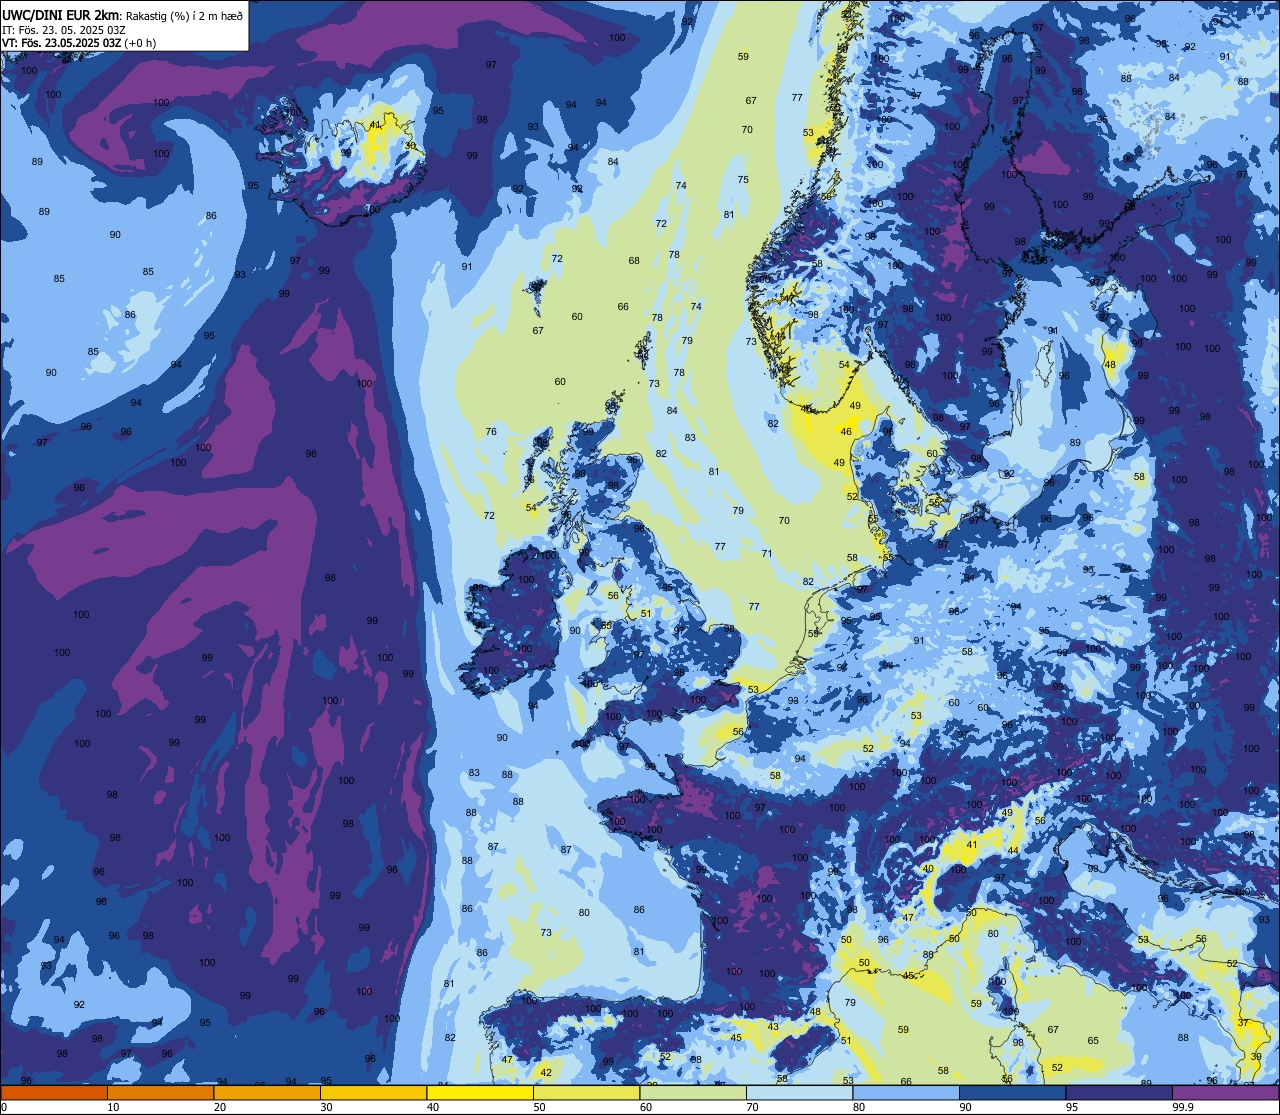Select the legend band between 95 and 99.9

pyautogui.click(x=1119, y=1092)
